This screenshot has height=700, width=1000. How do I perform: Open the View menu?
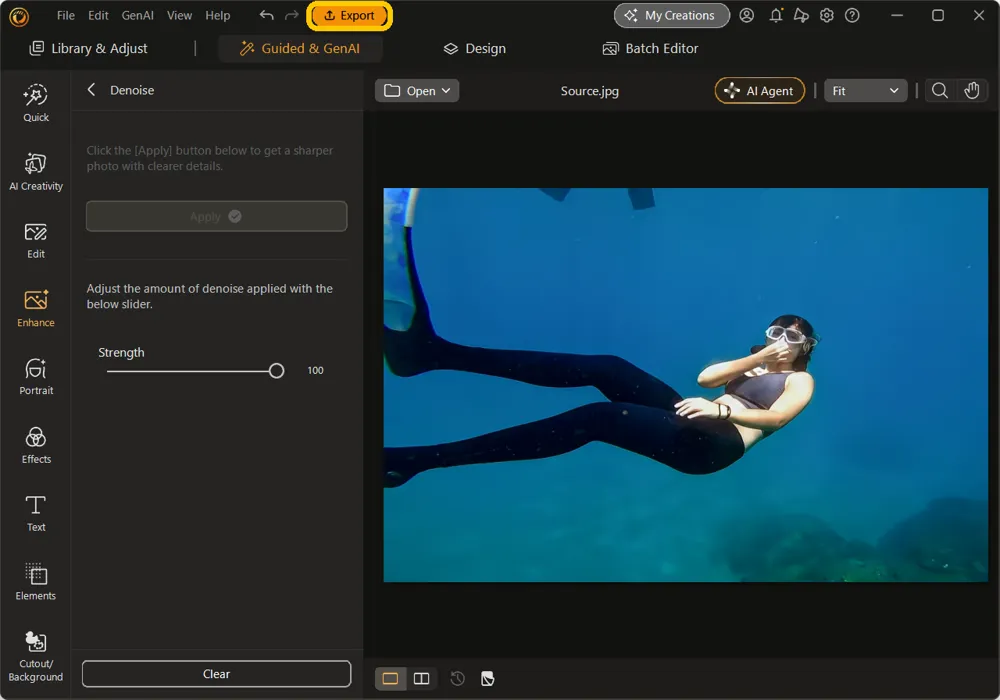(179, 15)
